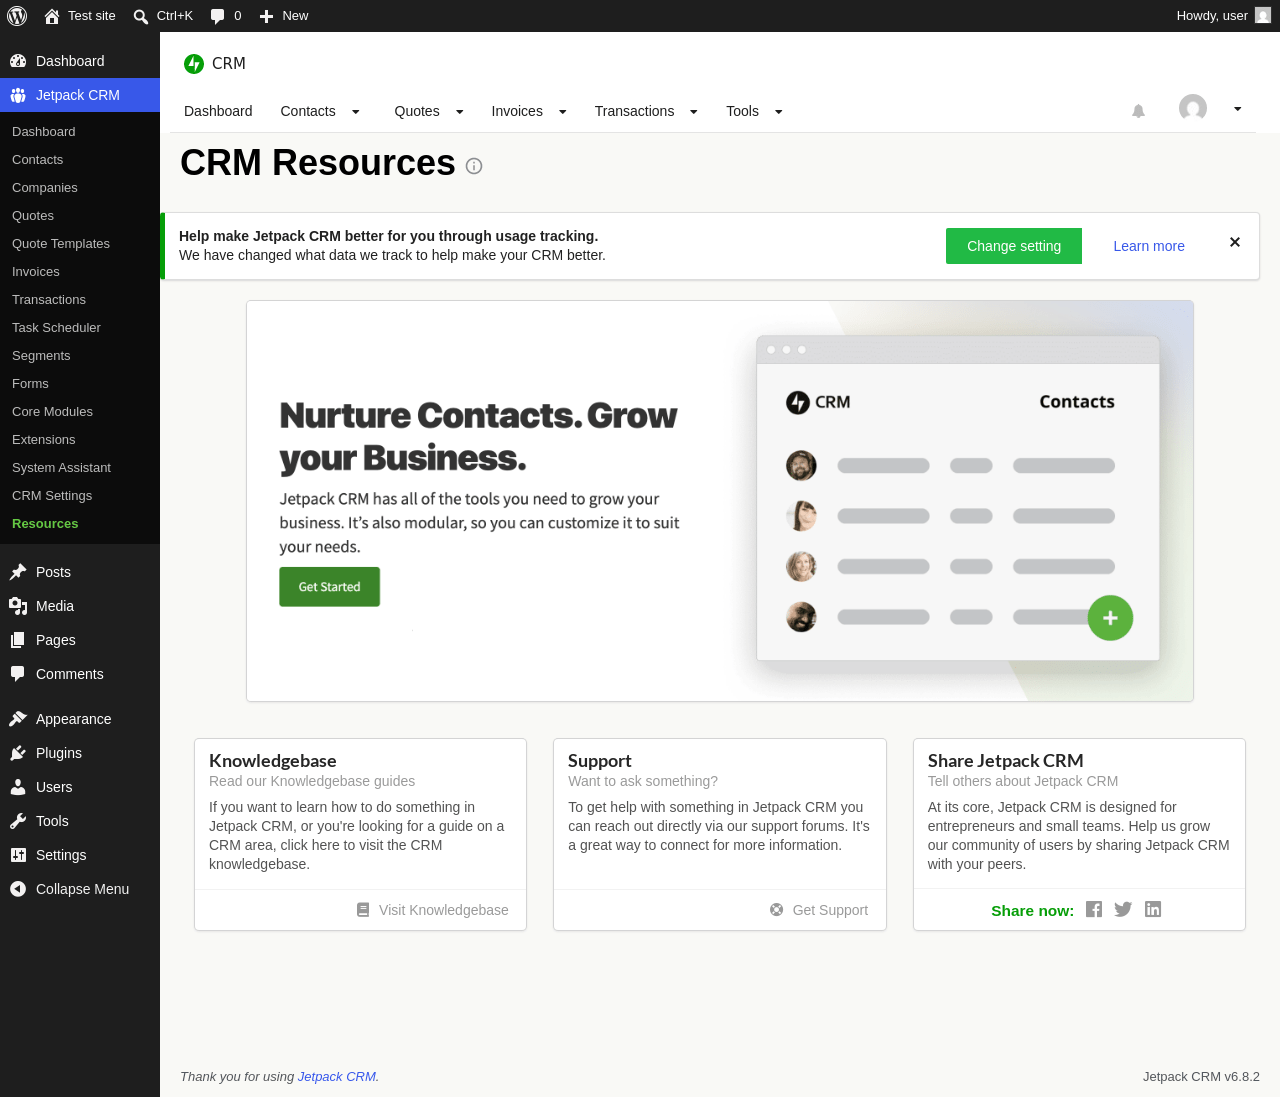Screen dimensions: 1280x1097
Task: Click the Comments icon in sidebar
Action: [x=18, y=674]
